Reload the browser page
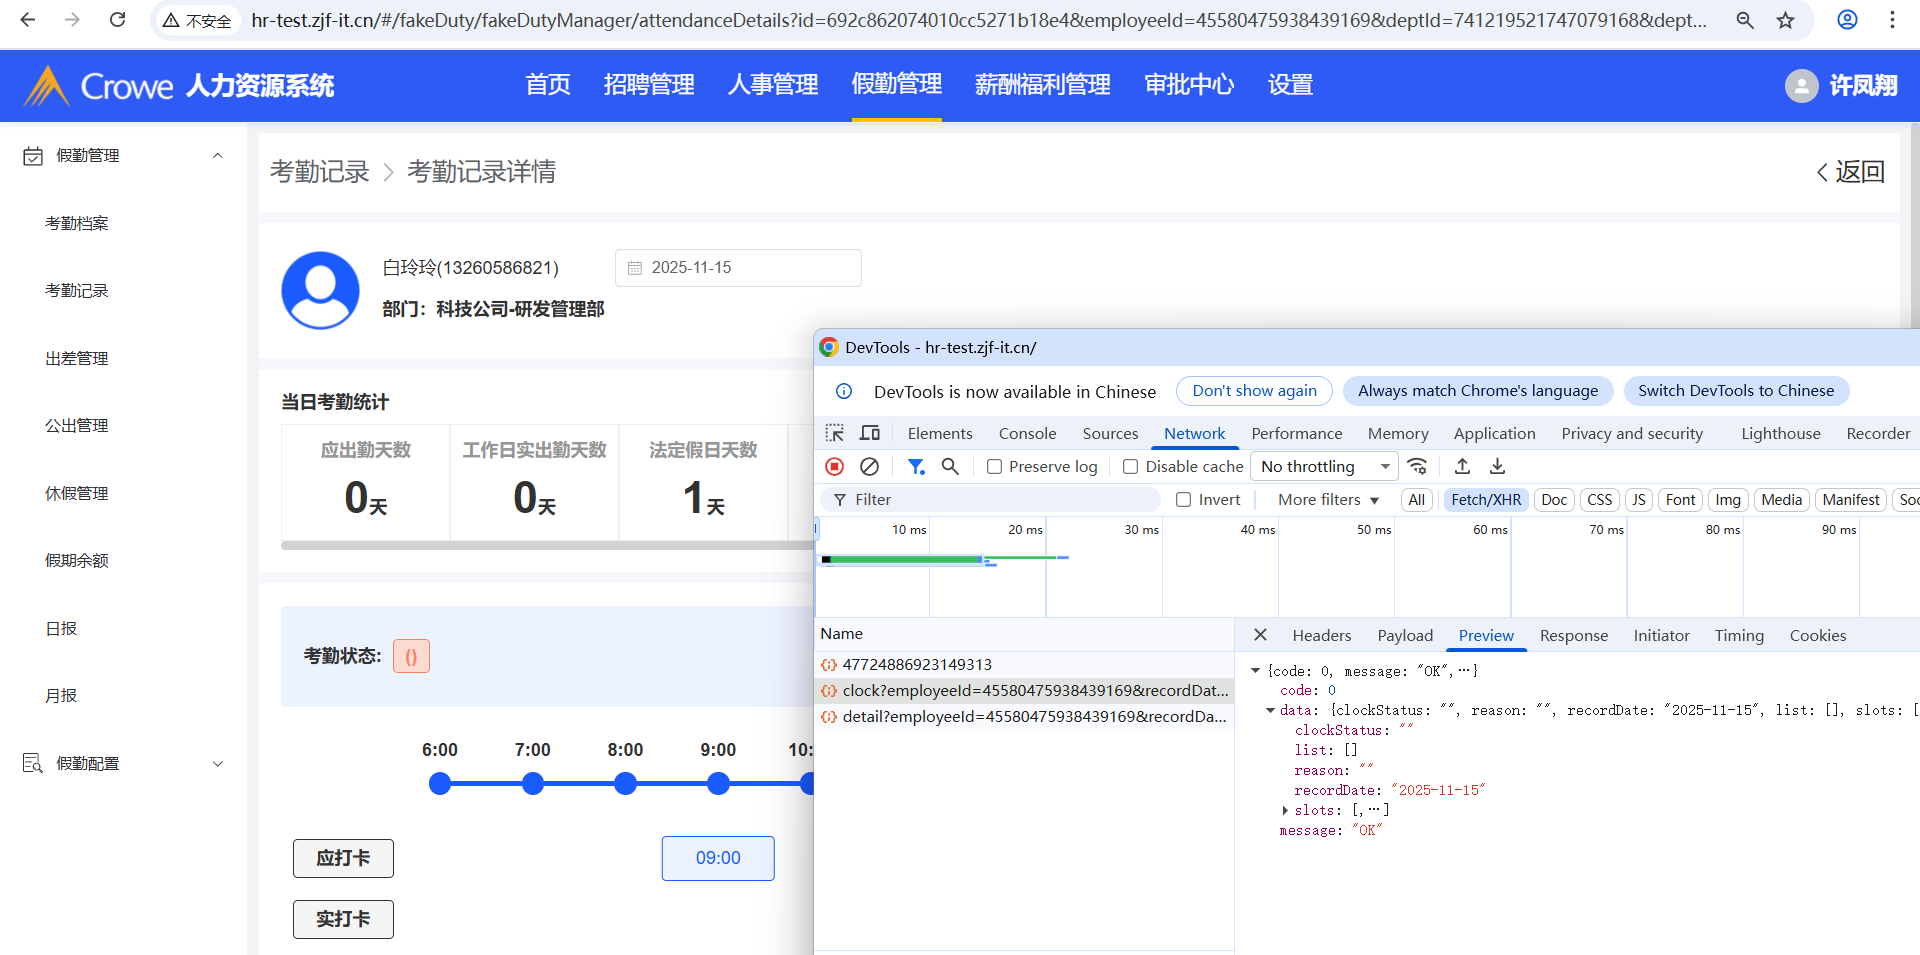 pyautogui.click(x=117, y=20)
